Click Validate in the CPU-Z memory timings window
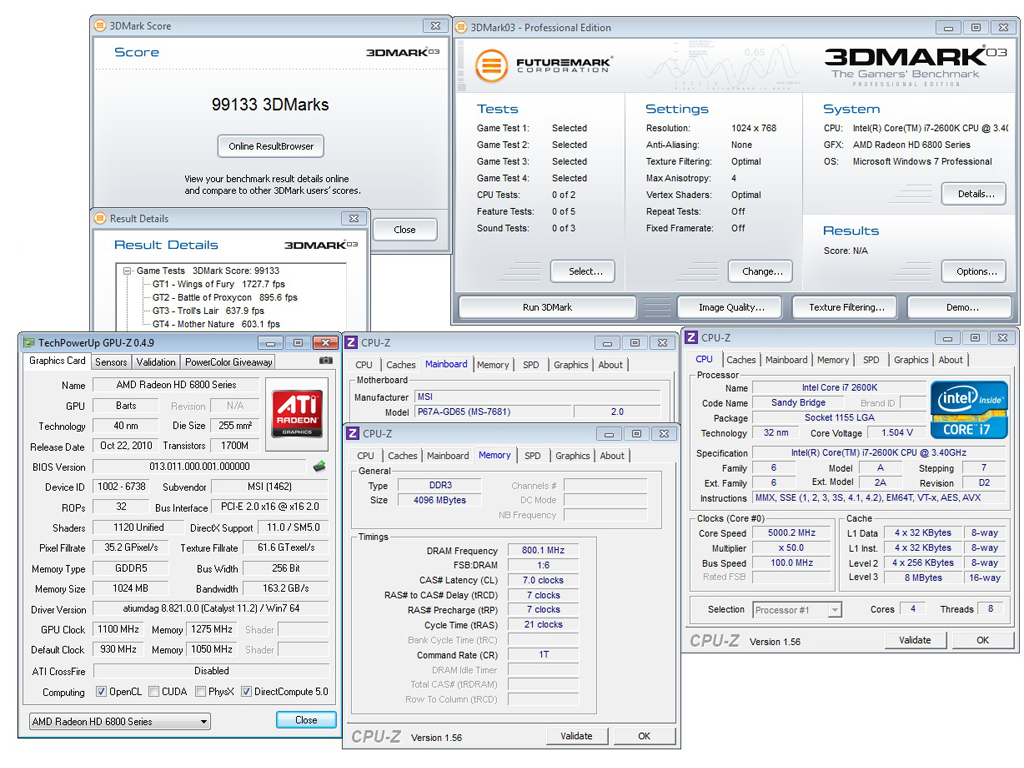This screenshot has width=1024, height=768. tap(577, 736)
